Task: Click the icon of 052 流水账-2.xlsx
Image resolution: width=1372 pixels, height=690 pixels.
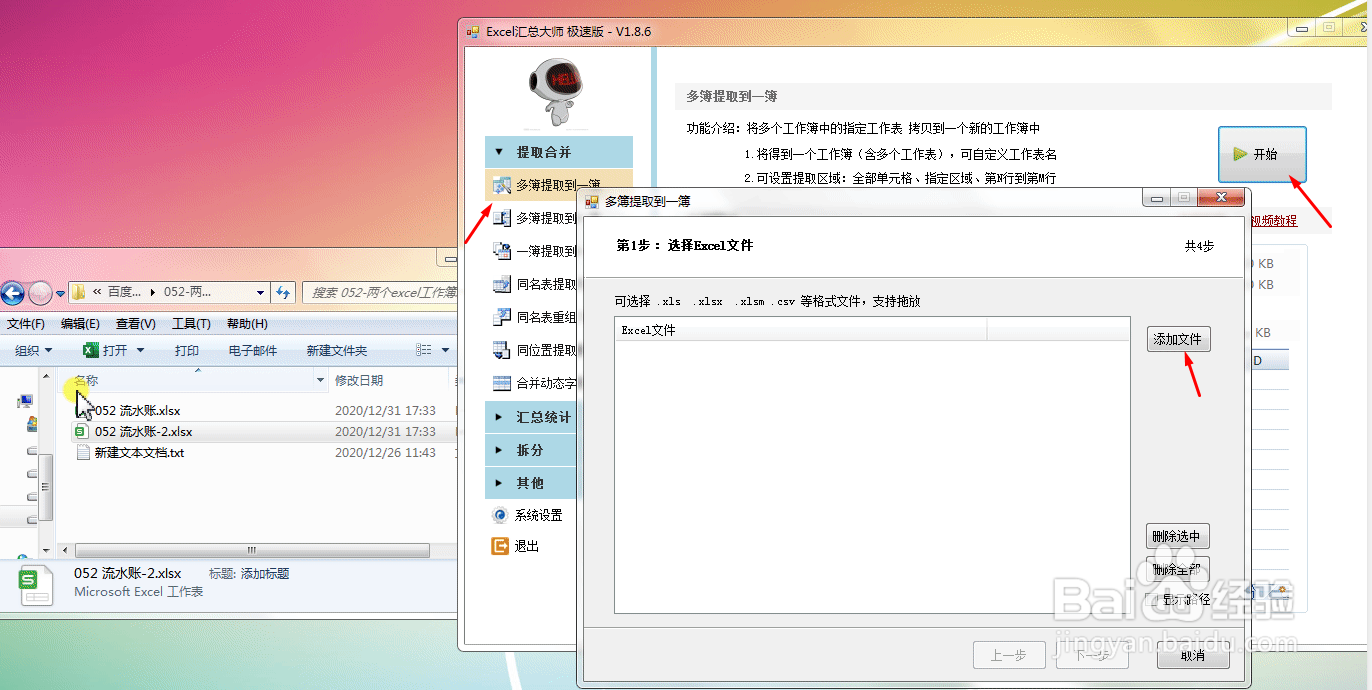Action: pos(83,431)
